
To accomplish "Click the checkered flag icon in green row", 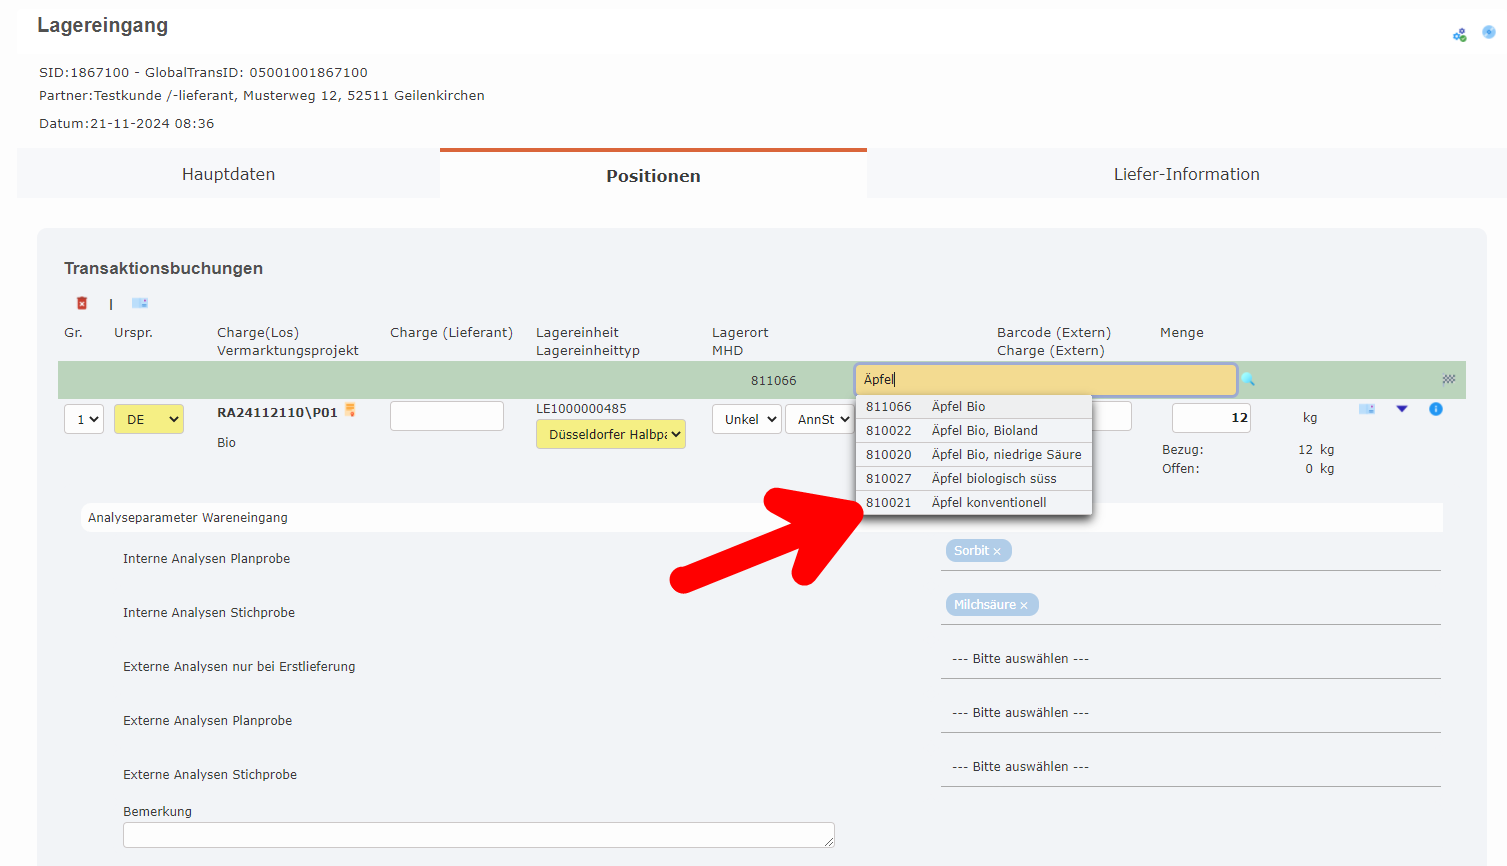I will click(x=1448, y=379).
